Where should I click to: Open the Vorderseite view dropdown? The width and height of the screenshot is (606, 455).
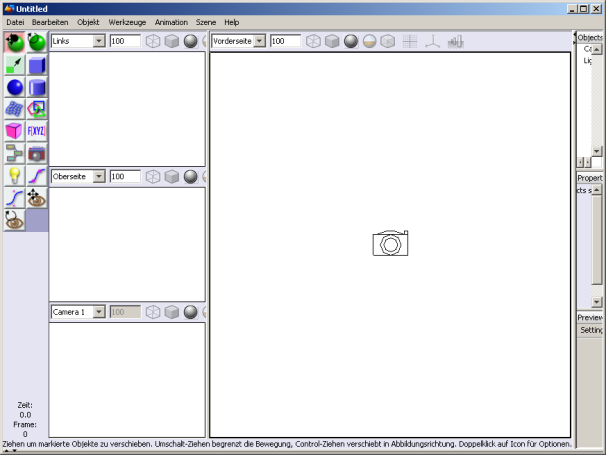(260, 41)
